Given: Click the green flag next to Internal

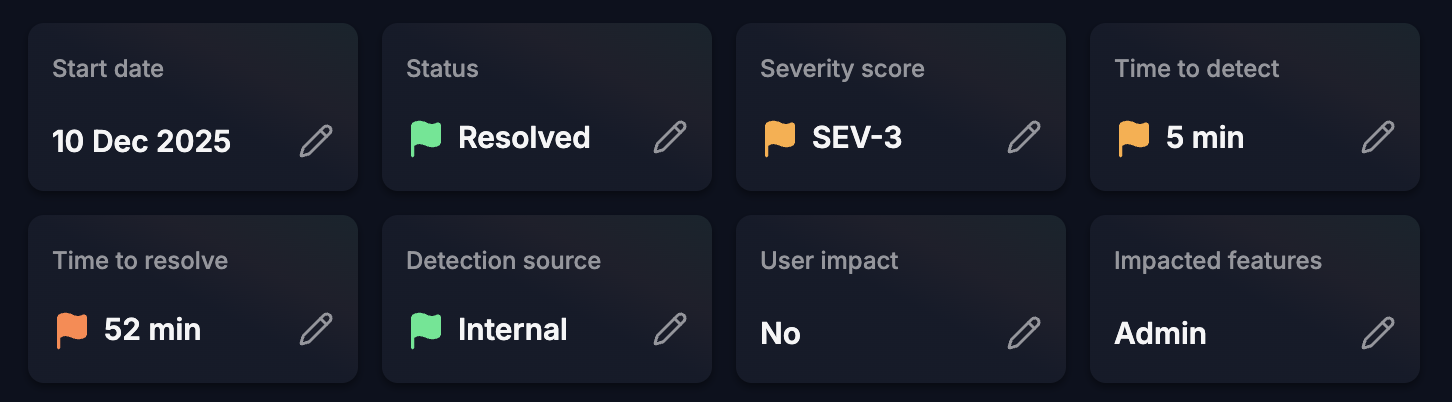Looking at the screenshot, I should tap(426, 330).
